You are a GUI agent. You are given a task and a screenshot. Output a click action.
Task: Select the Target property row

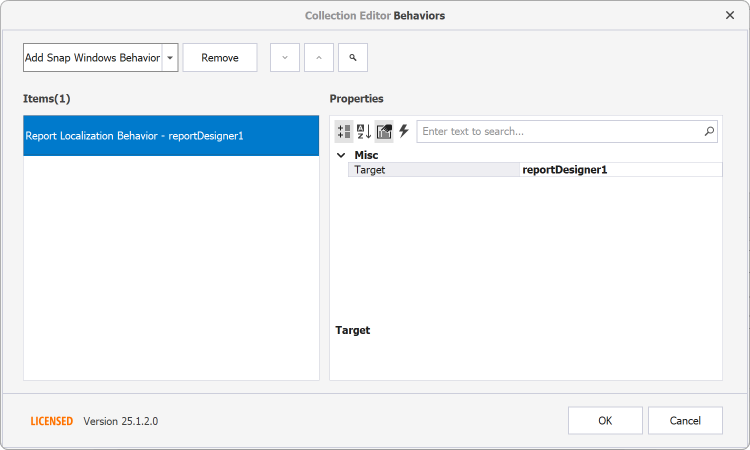click(535, 170)
